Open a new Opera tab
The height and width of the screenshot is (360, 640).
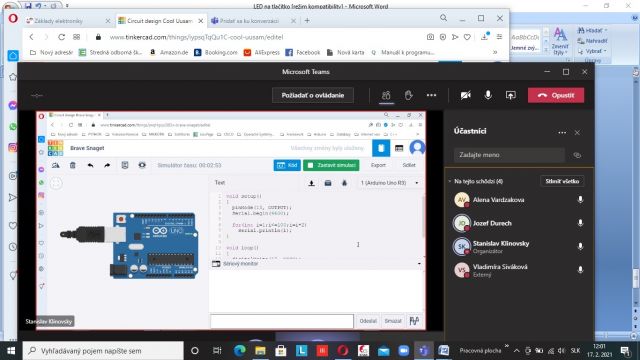point(307,20)
